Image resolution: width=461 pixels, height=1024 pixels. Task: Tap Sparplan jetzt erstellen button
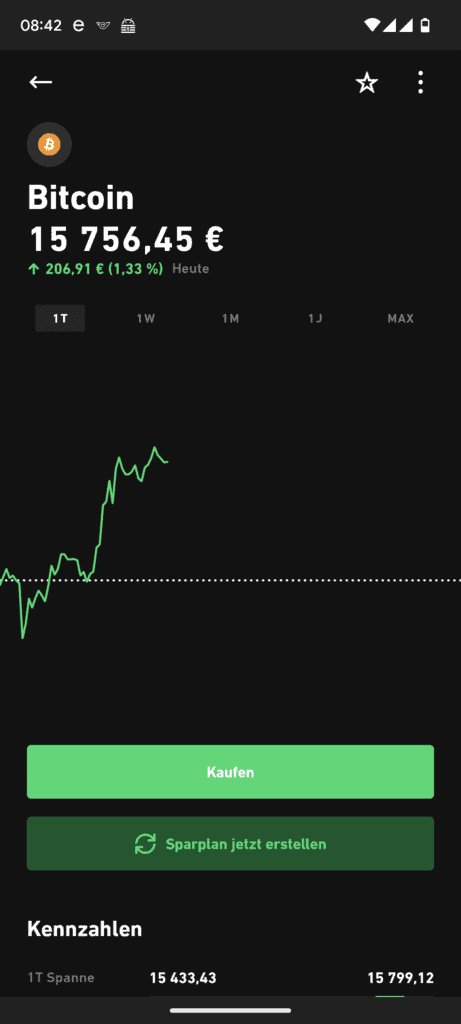230,844
